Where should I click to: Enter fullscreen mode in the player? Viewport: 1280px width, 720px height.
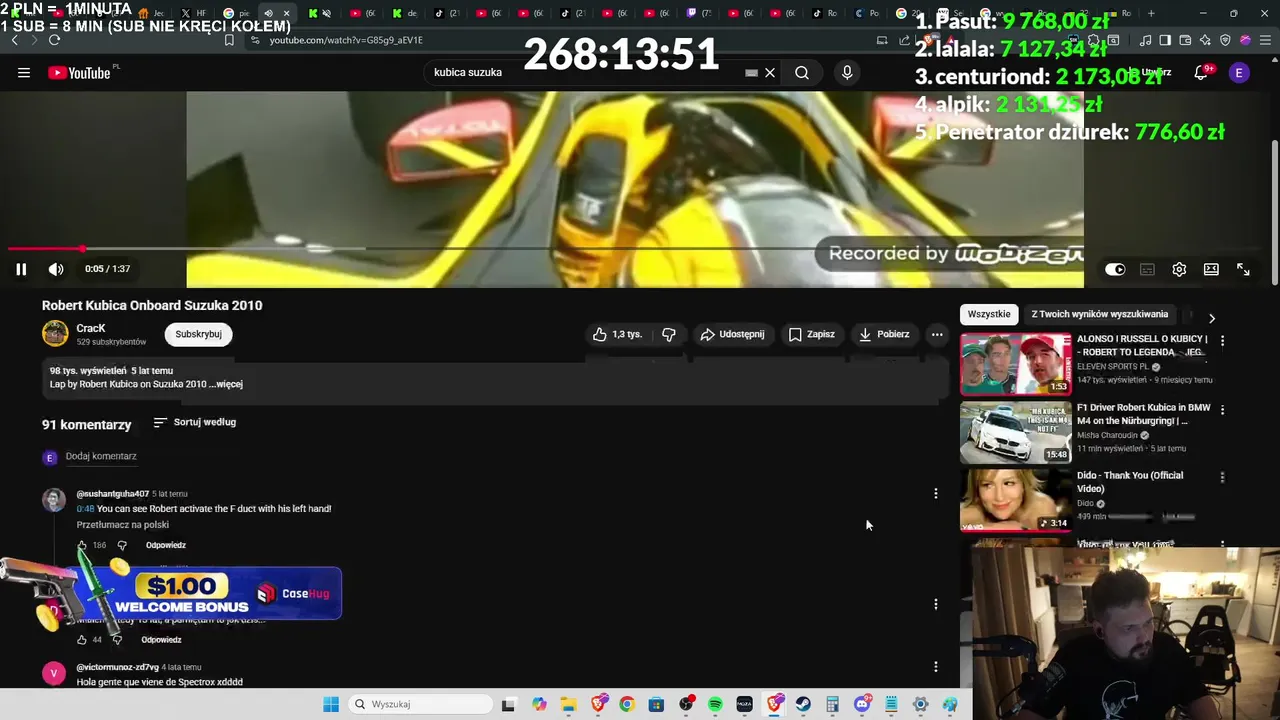(1243, 269)
